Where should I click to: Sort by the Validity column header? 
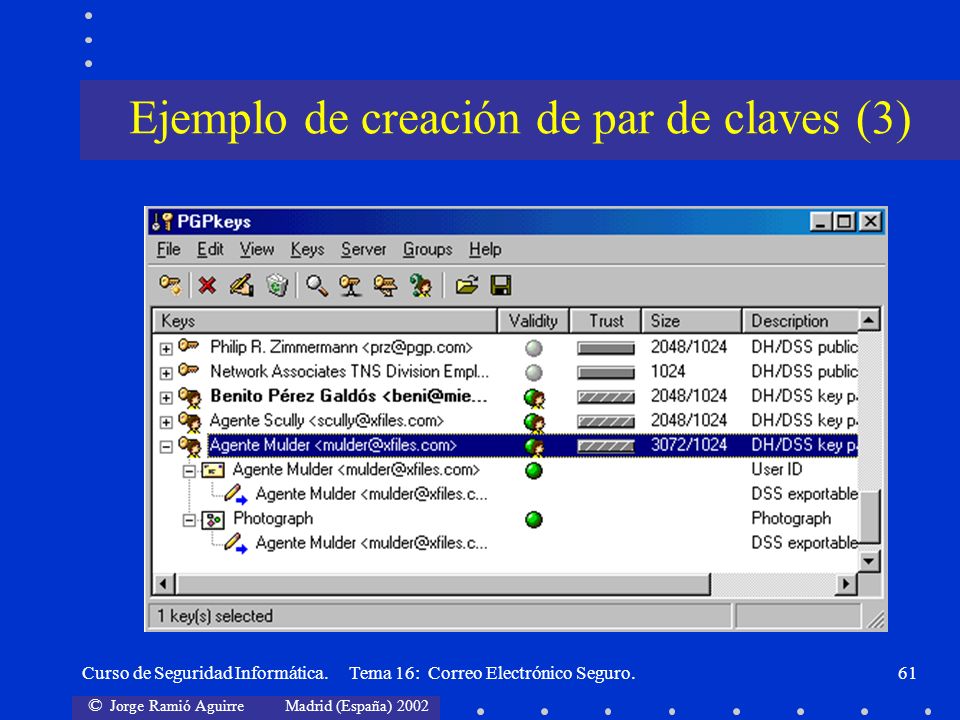click(533, 321)
